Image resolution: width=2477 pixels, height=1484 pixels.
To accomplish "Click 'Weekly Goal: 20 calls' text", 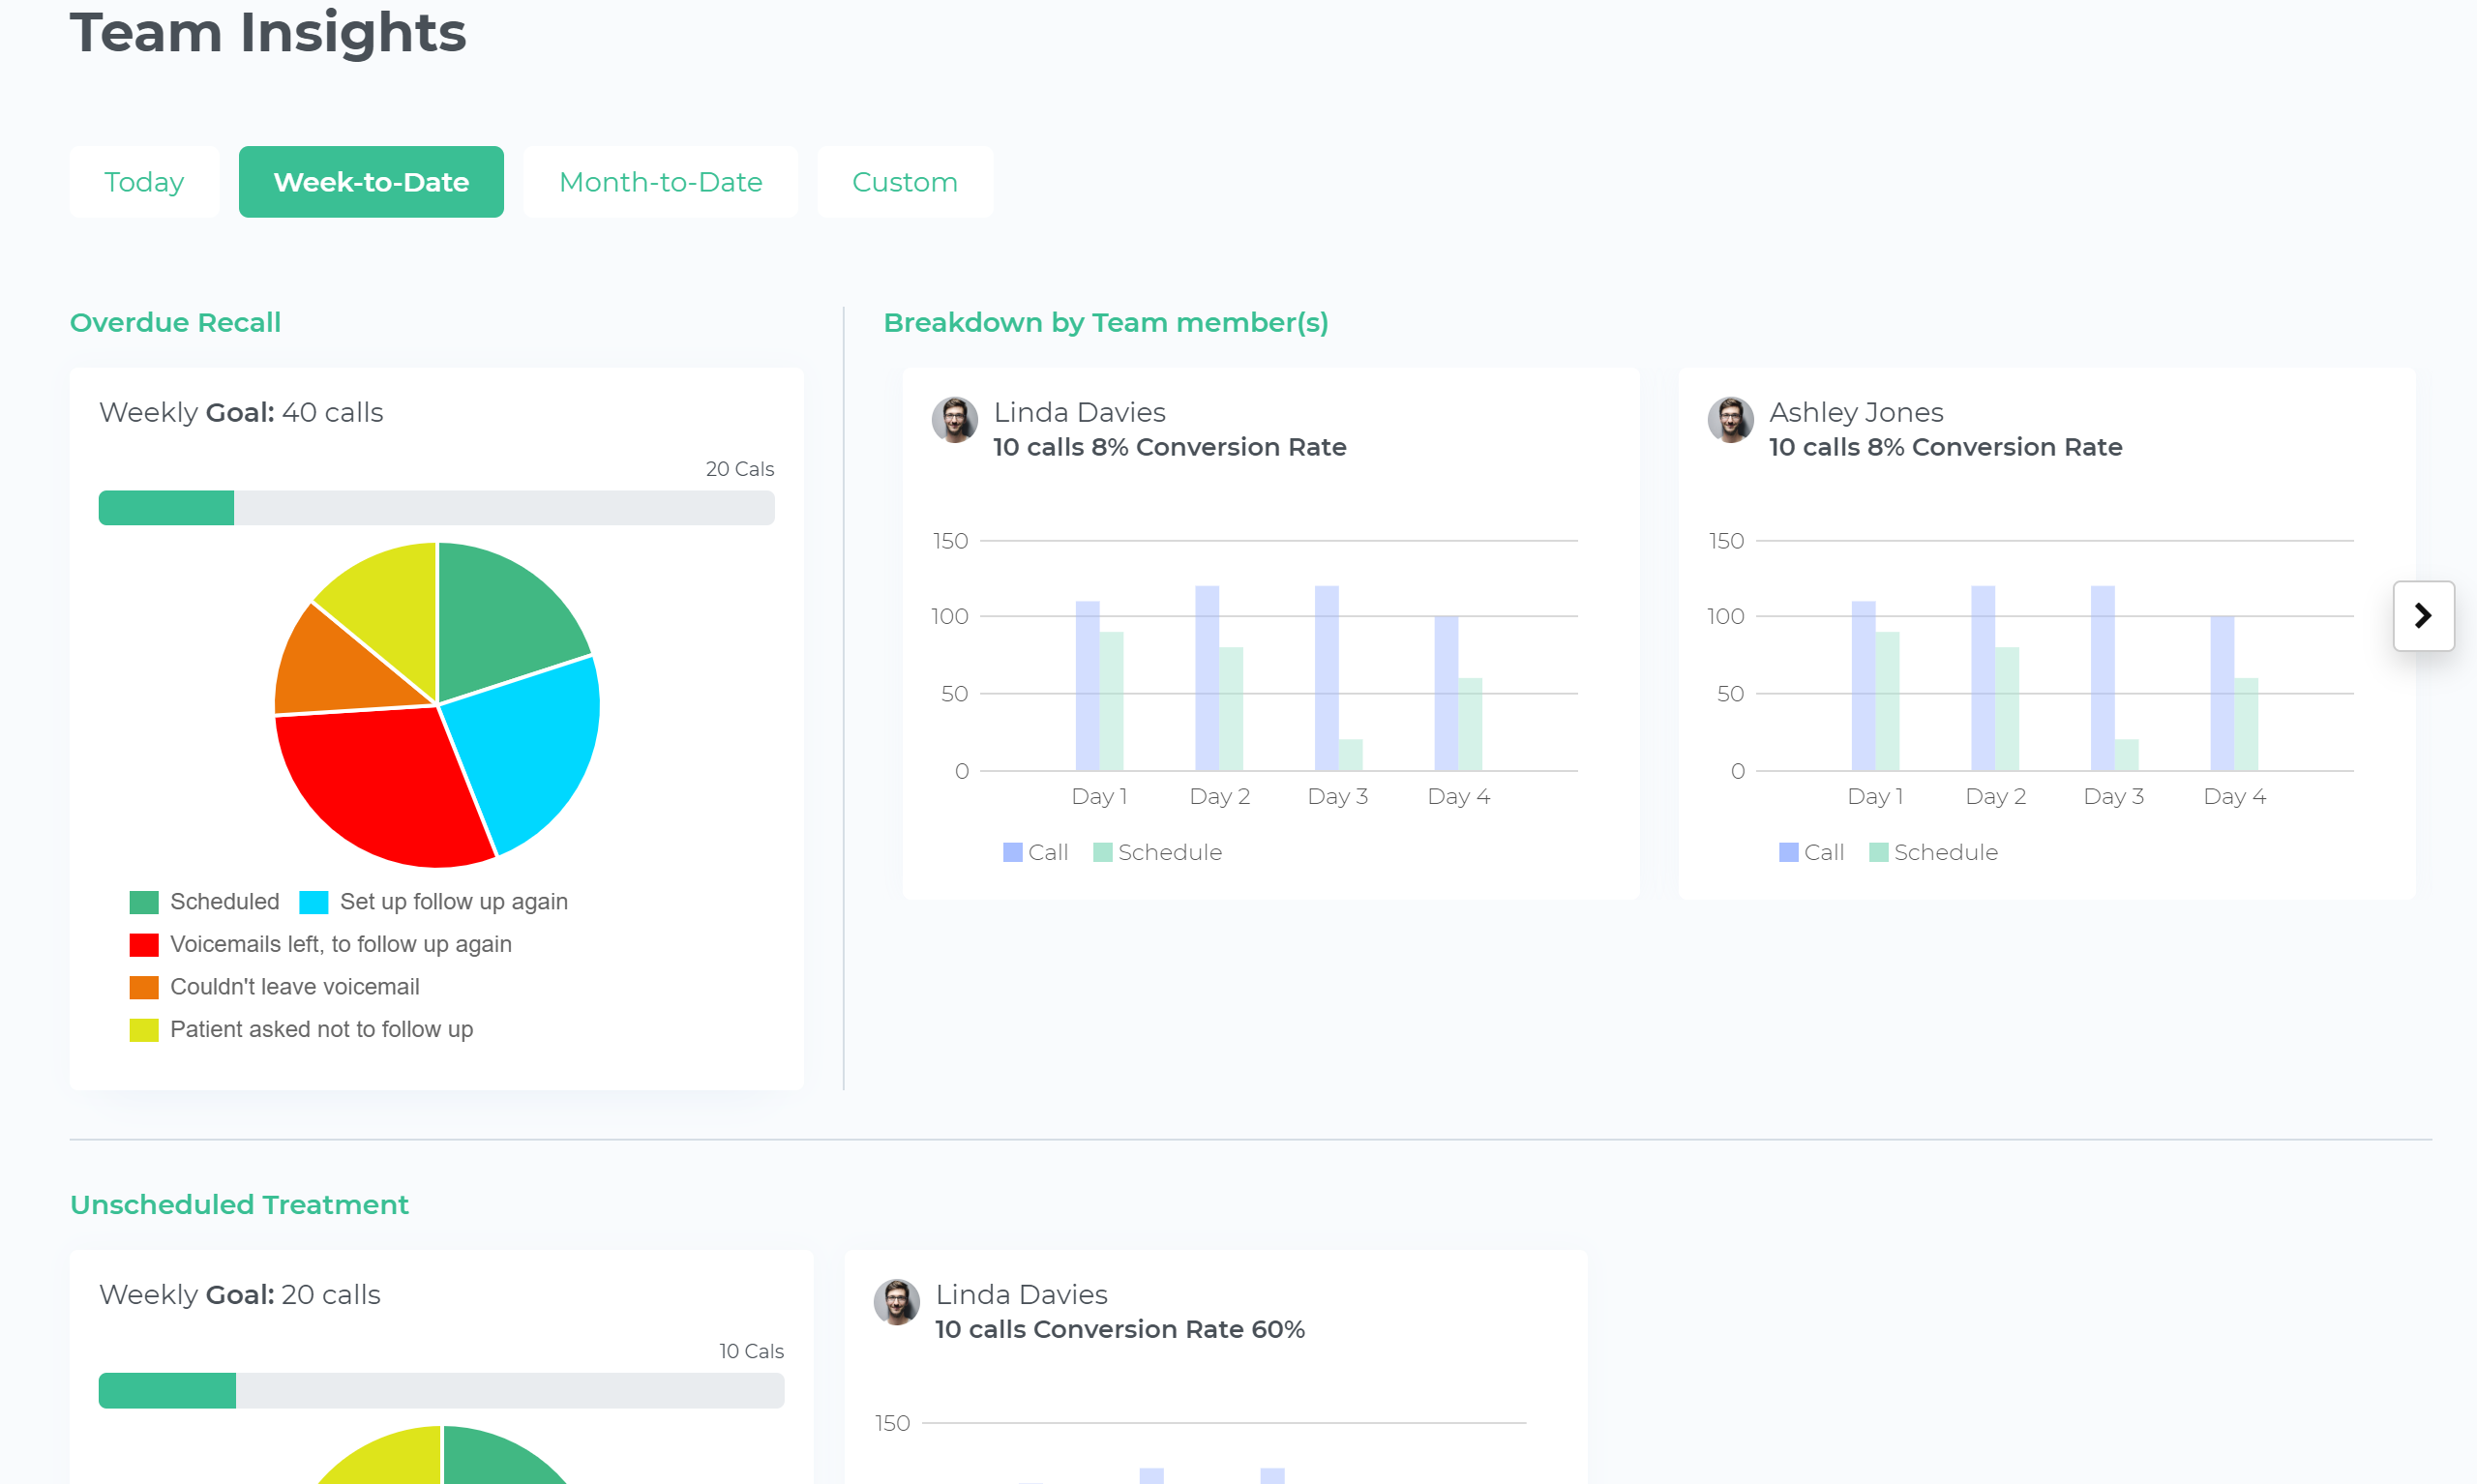I will tap(240, 1294).
